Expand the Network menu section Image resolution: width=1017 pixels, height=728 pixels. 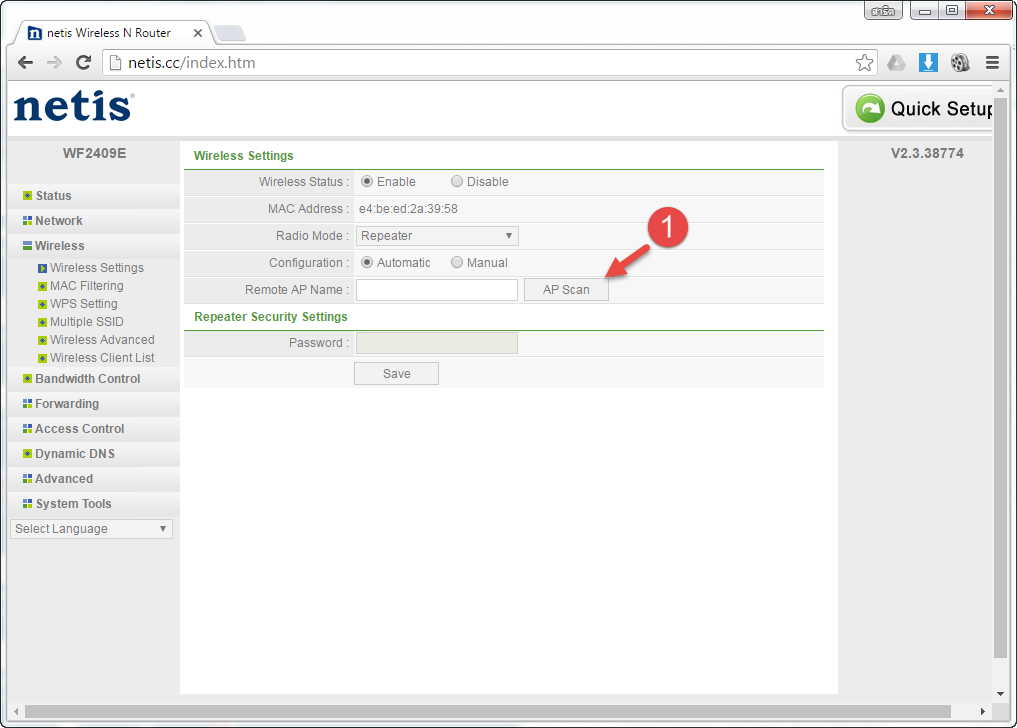pyautogui.click(x=58, y=221)
